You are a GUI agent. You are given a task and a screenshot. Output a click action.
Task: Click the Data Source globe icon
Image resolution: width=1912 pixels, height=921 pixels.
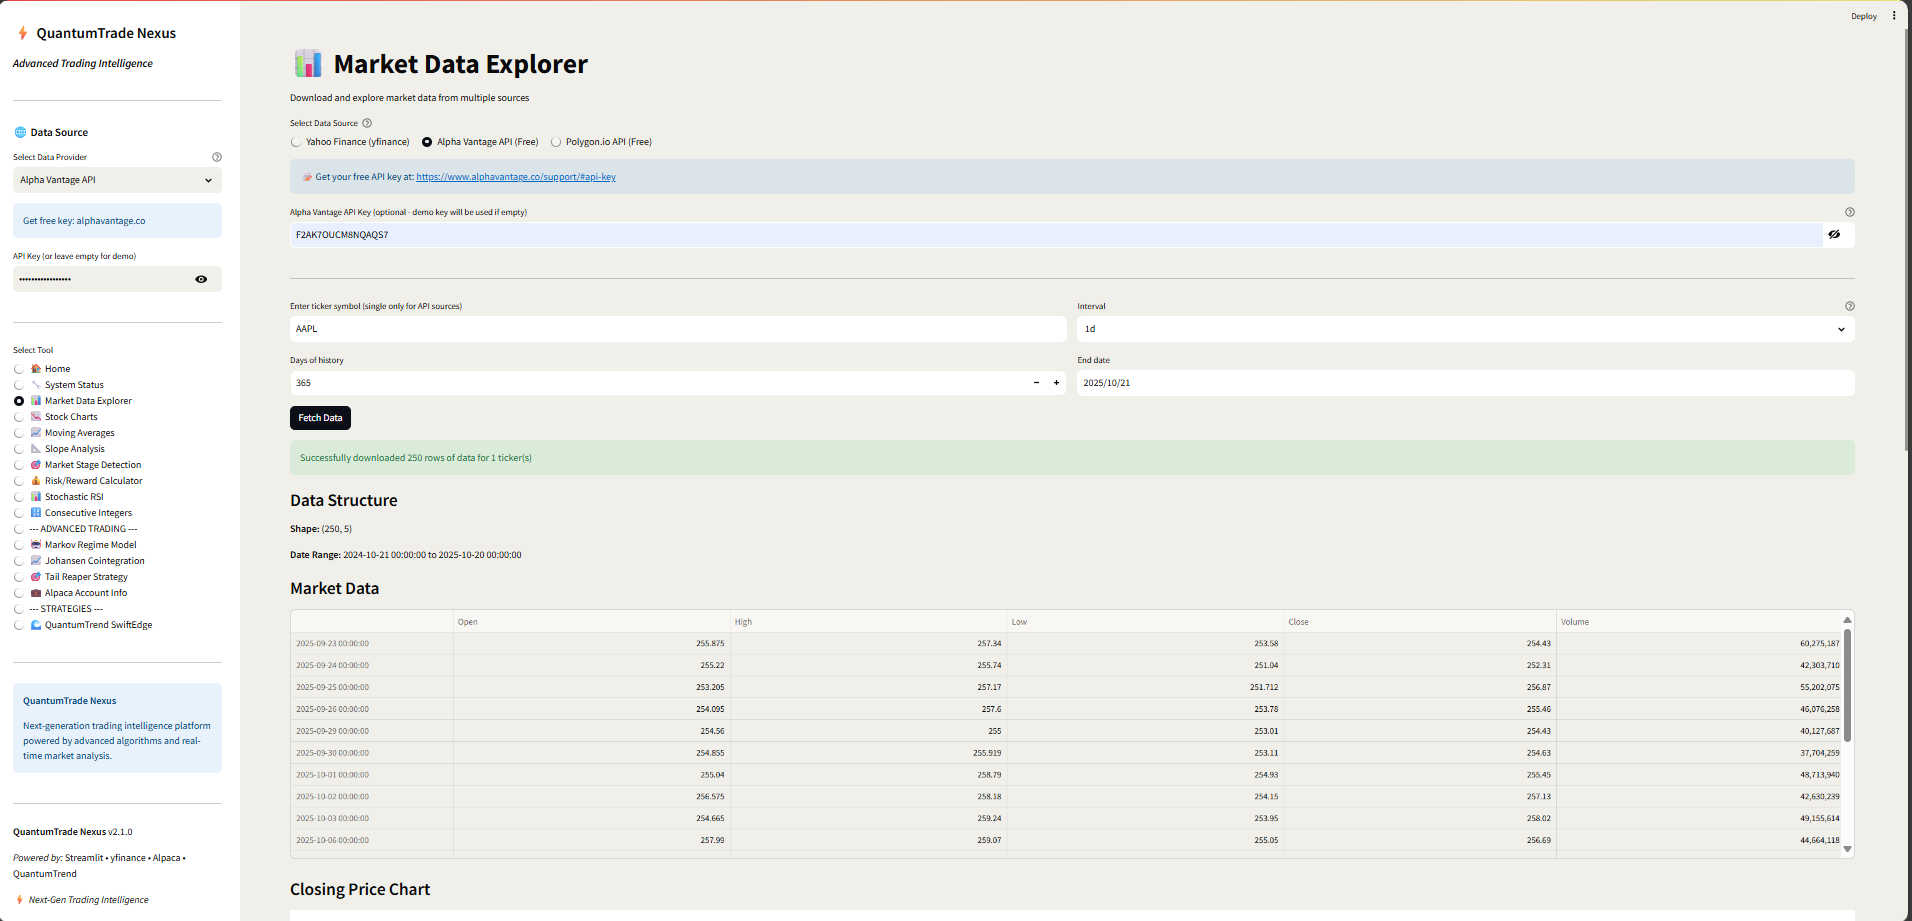pos(20,132)
